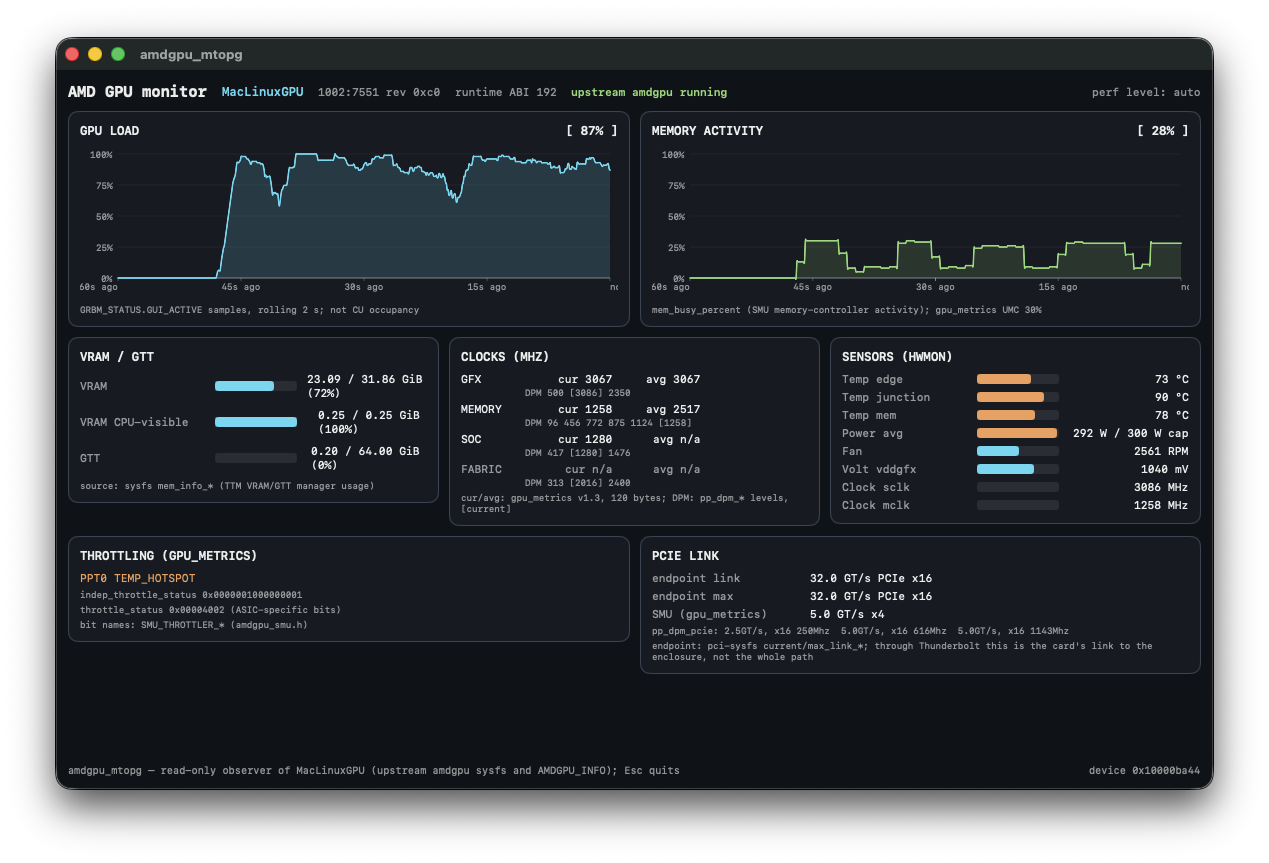Image resolution: width=1269 pixels, height=863 pixels.
Task: Click the 0.25 / 0.25 GiB value
Action: pos(369,415)
